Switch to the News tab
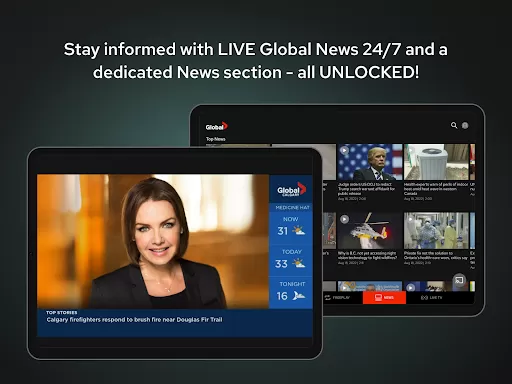 (384, 297)
